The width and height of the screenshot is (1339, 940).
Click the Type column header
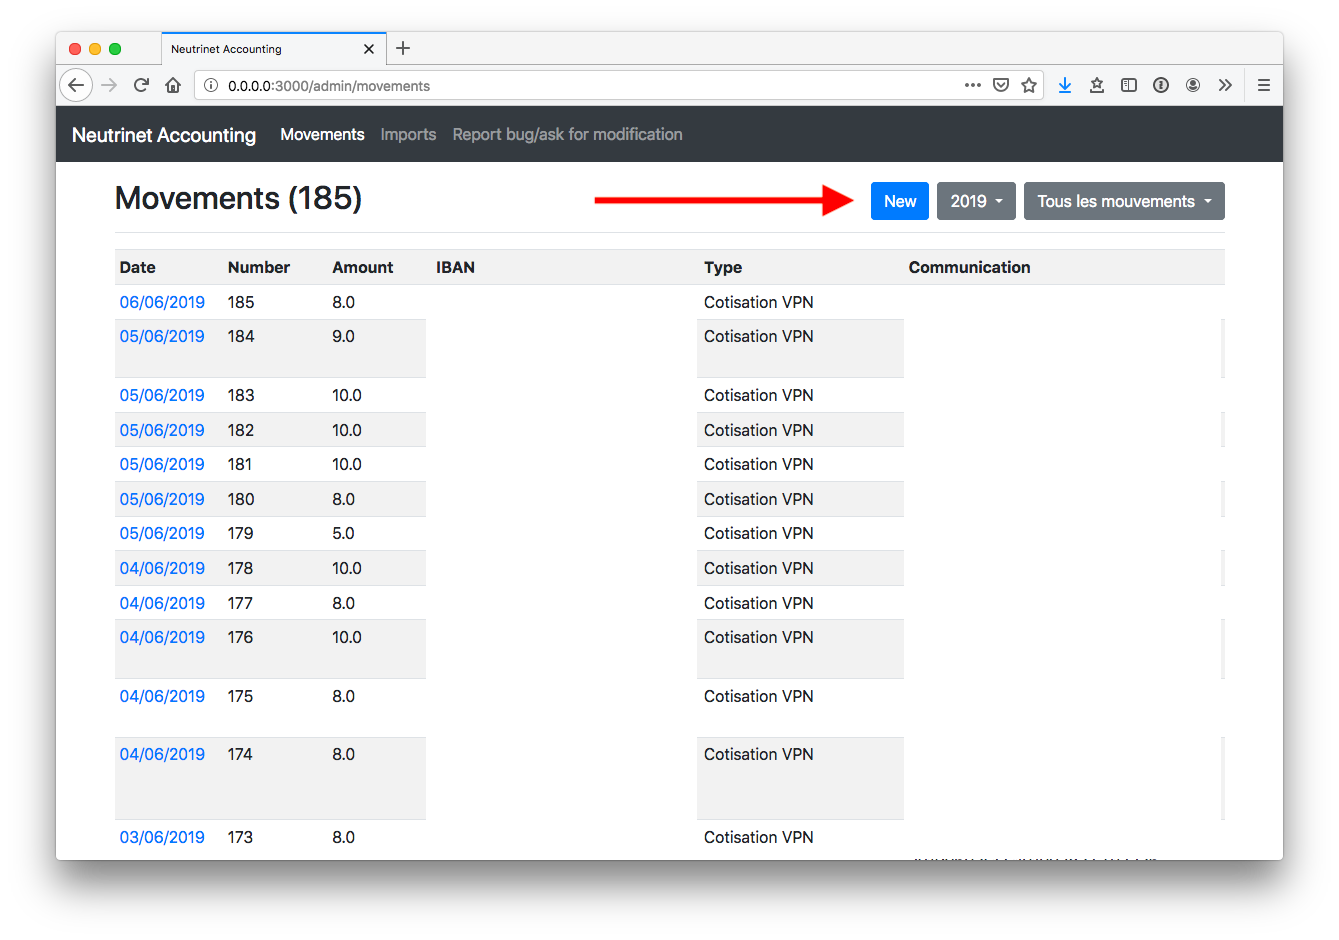pos(723,267)
